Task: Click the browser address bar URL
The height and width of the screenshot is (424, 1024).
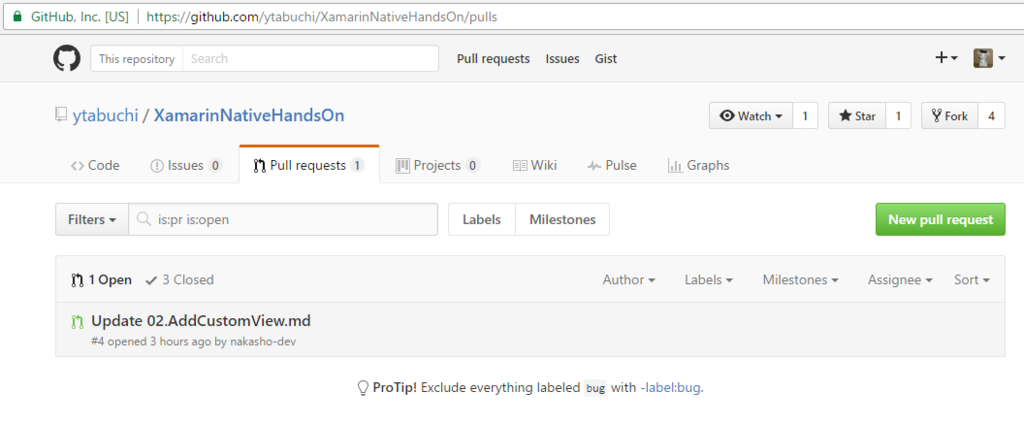Action: tap(322, 16)
